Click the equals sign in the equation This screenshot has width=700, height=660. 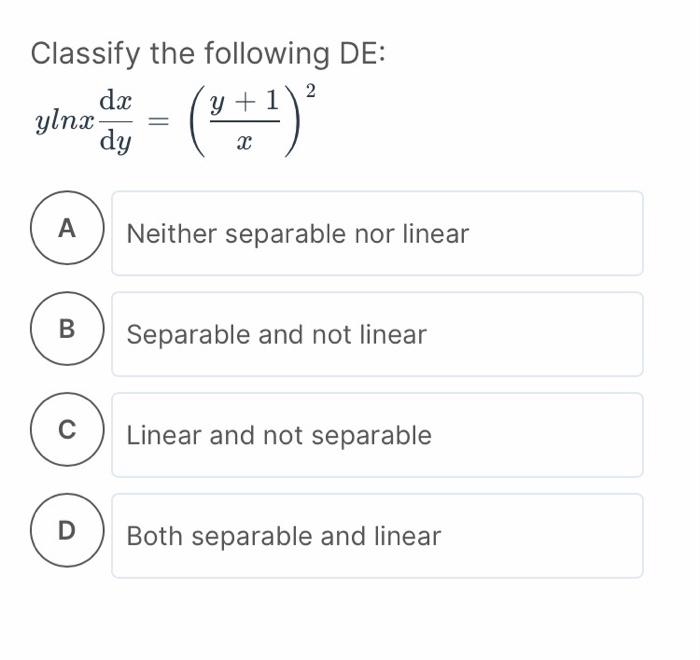158,121
